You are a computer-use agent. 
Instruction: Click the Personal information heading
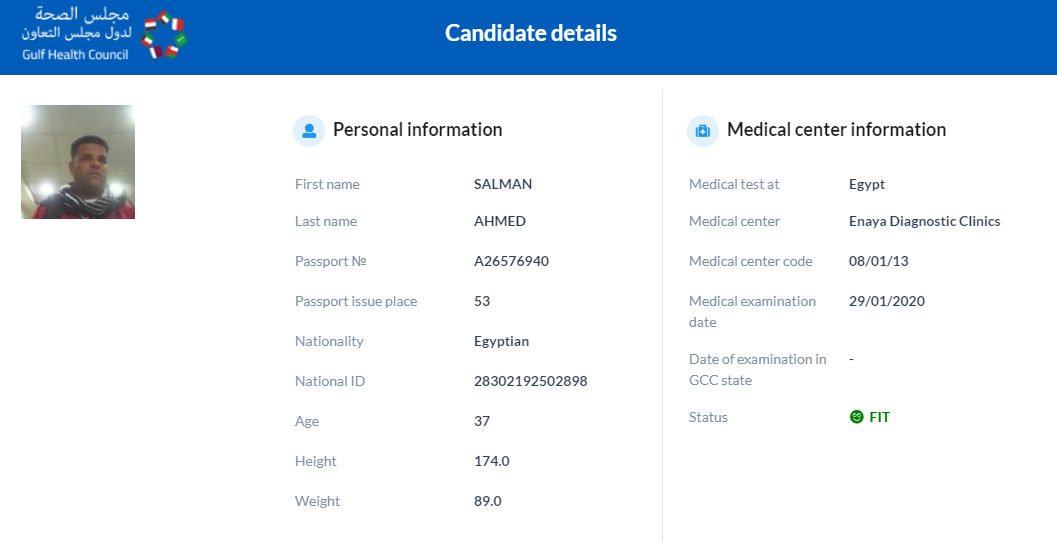pyautogui.click(x=417, y=129)
